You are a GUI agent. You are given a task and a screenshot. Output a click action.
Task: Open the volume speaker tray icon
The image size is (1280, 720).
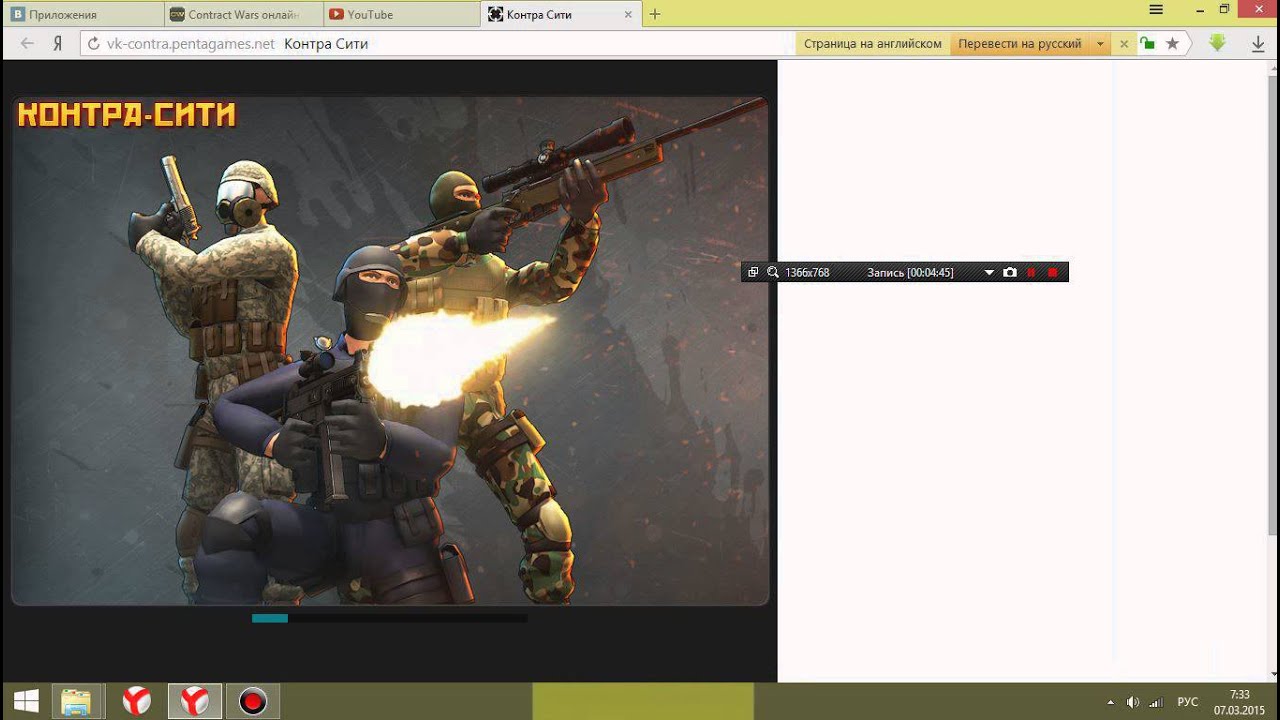1133,702
